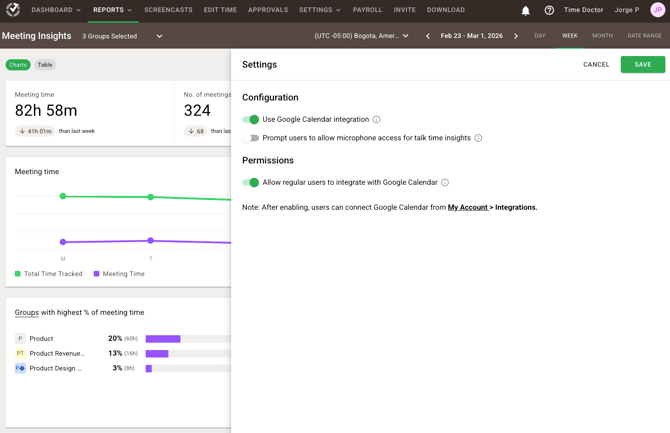Open the help question mark icon
The image size is (670, 433).
pyautogui.click(x=549, y=10)
